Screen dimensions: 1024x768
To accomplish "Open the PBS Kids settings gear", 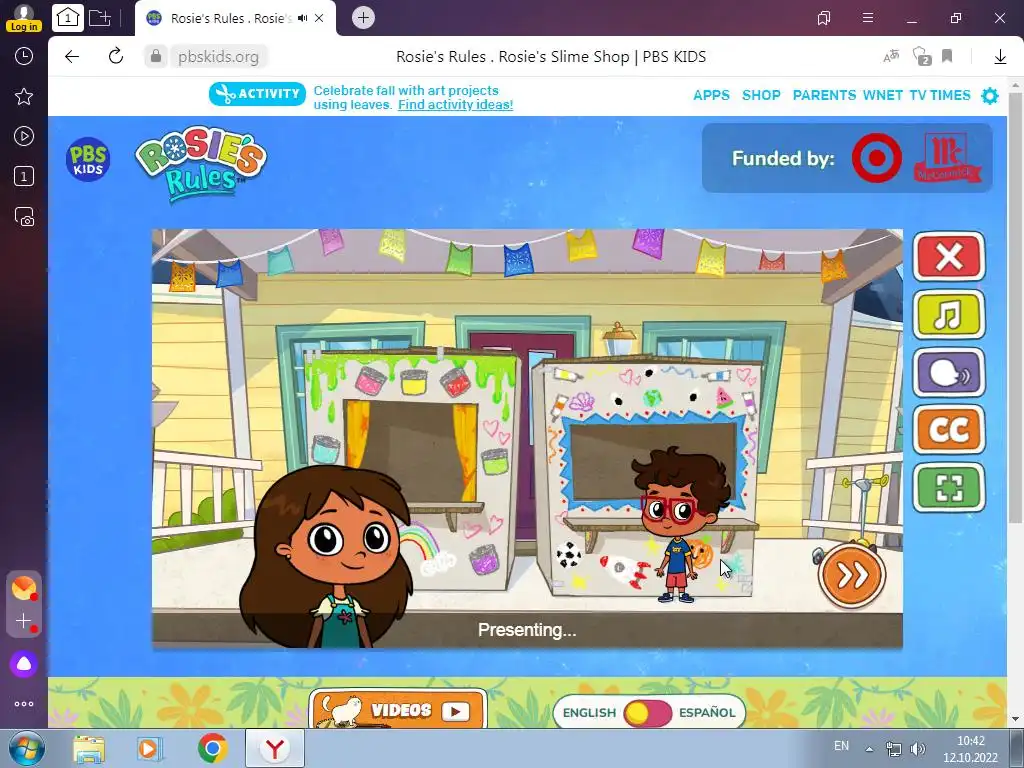I will (990, 96).
